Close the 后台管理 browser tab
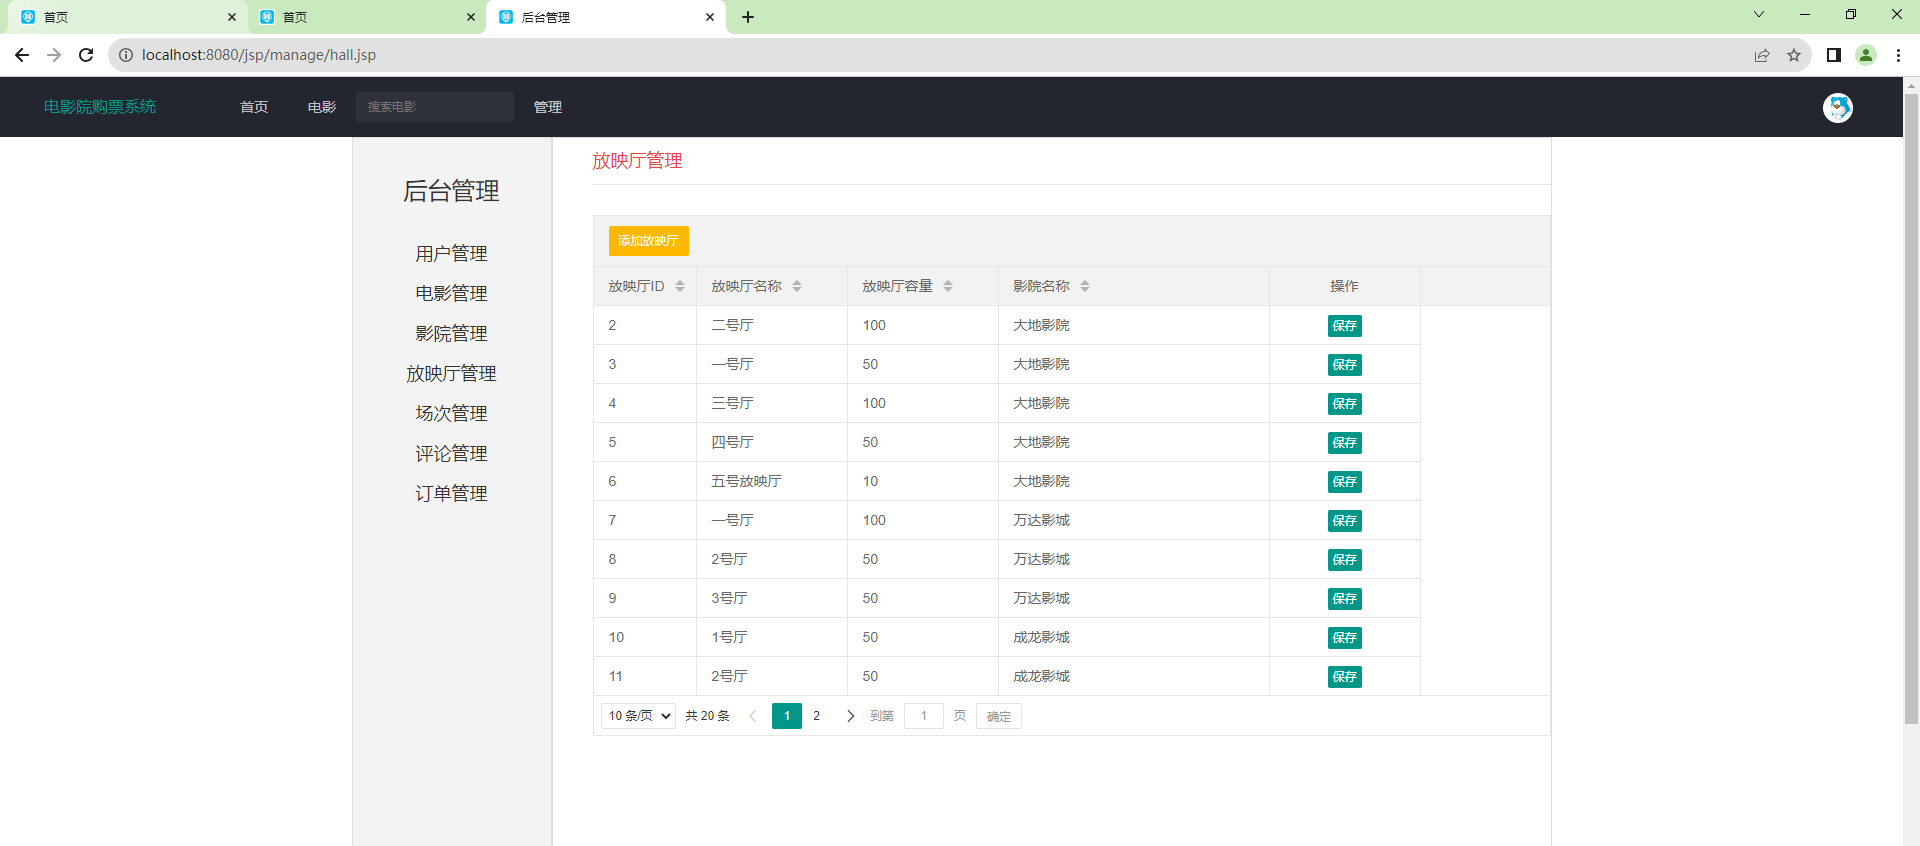The image size is (1920, 846). click(x=710, y=17)
